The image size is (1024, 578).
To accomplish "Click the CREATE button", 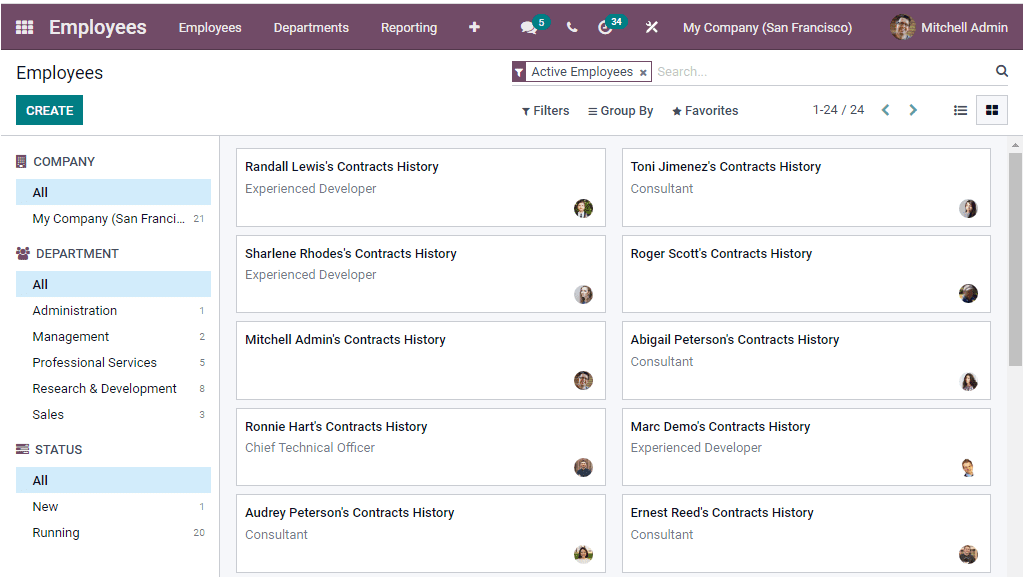I will pyautogui.click(x=49, y=110).
